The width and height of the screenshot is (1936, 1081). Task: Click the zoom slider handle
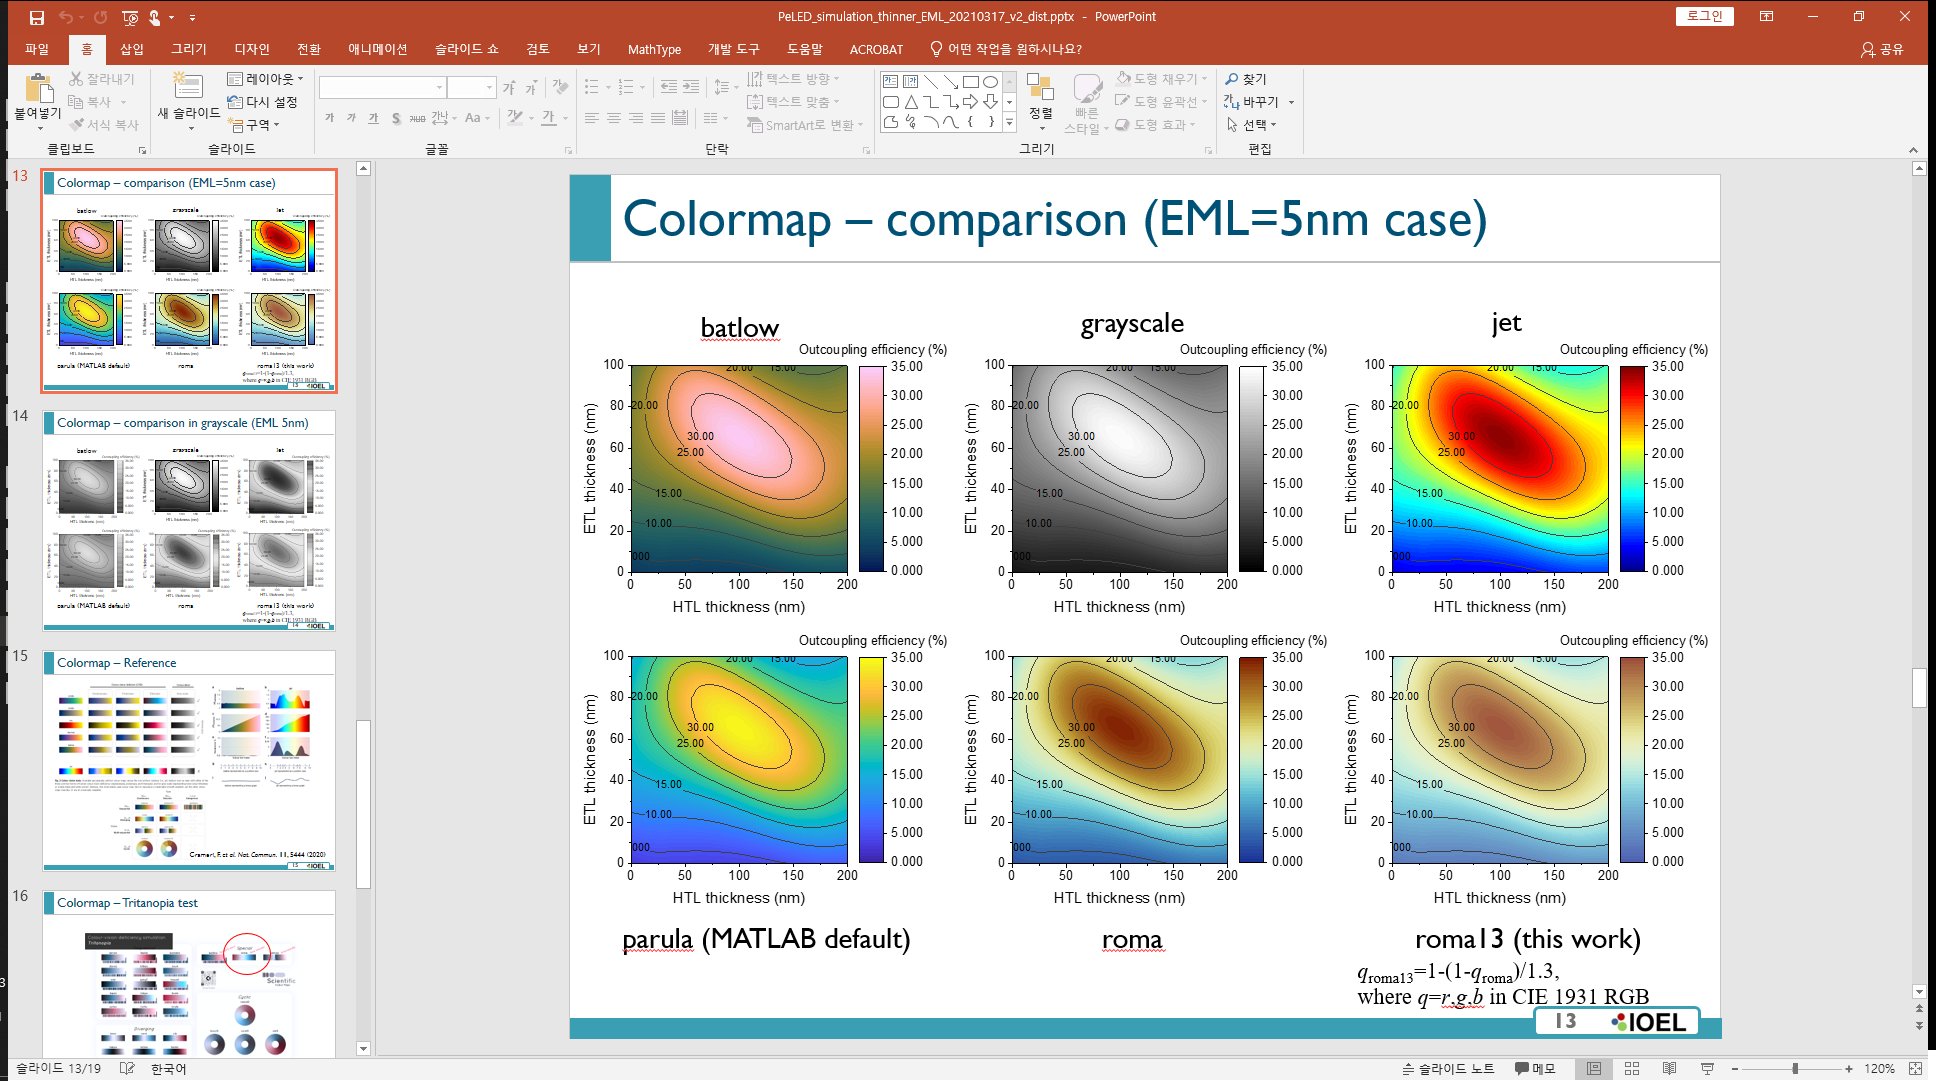pyautogui.click(x=1795, y=1068)
